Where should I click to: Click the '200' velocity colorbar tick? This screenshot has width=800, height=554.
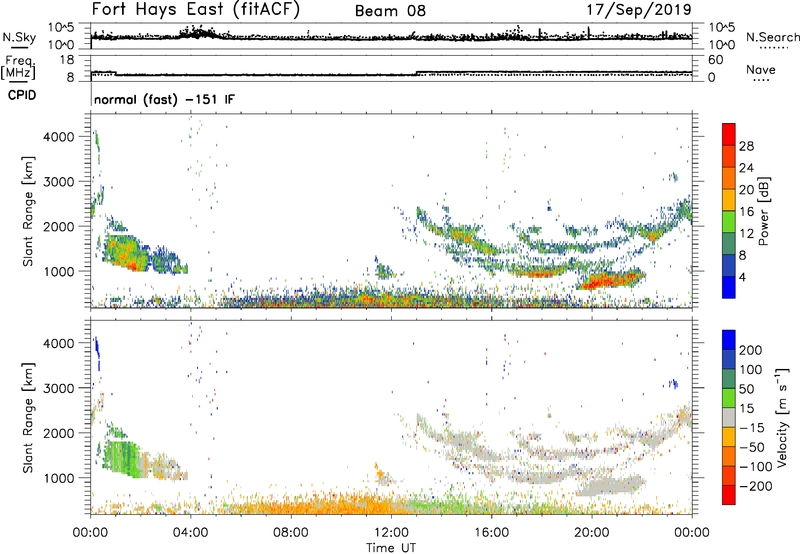coord(751,350)
